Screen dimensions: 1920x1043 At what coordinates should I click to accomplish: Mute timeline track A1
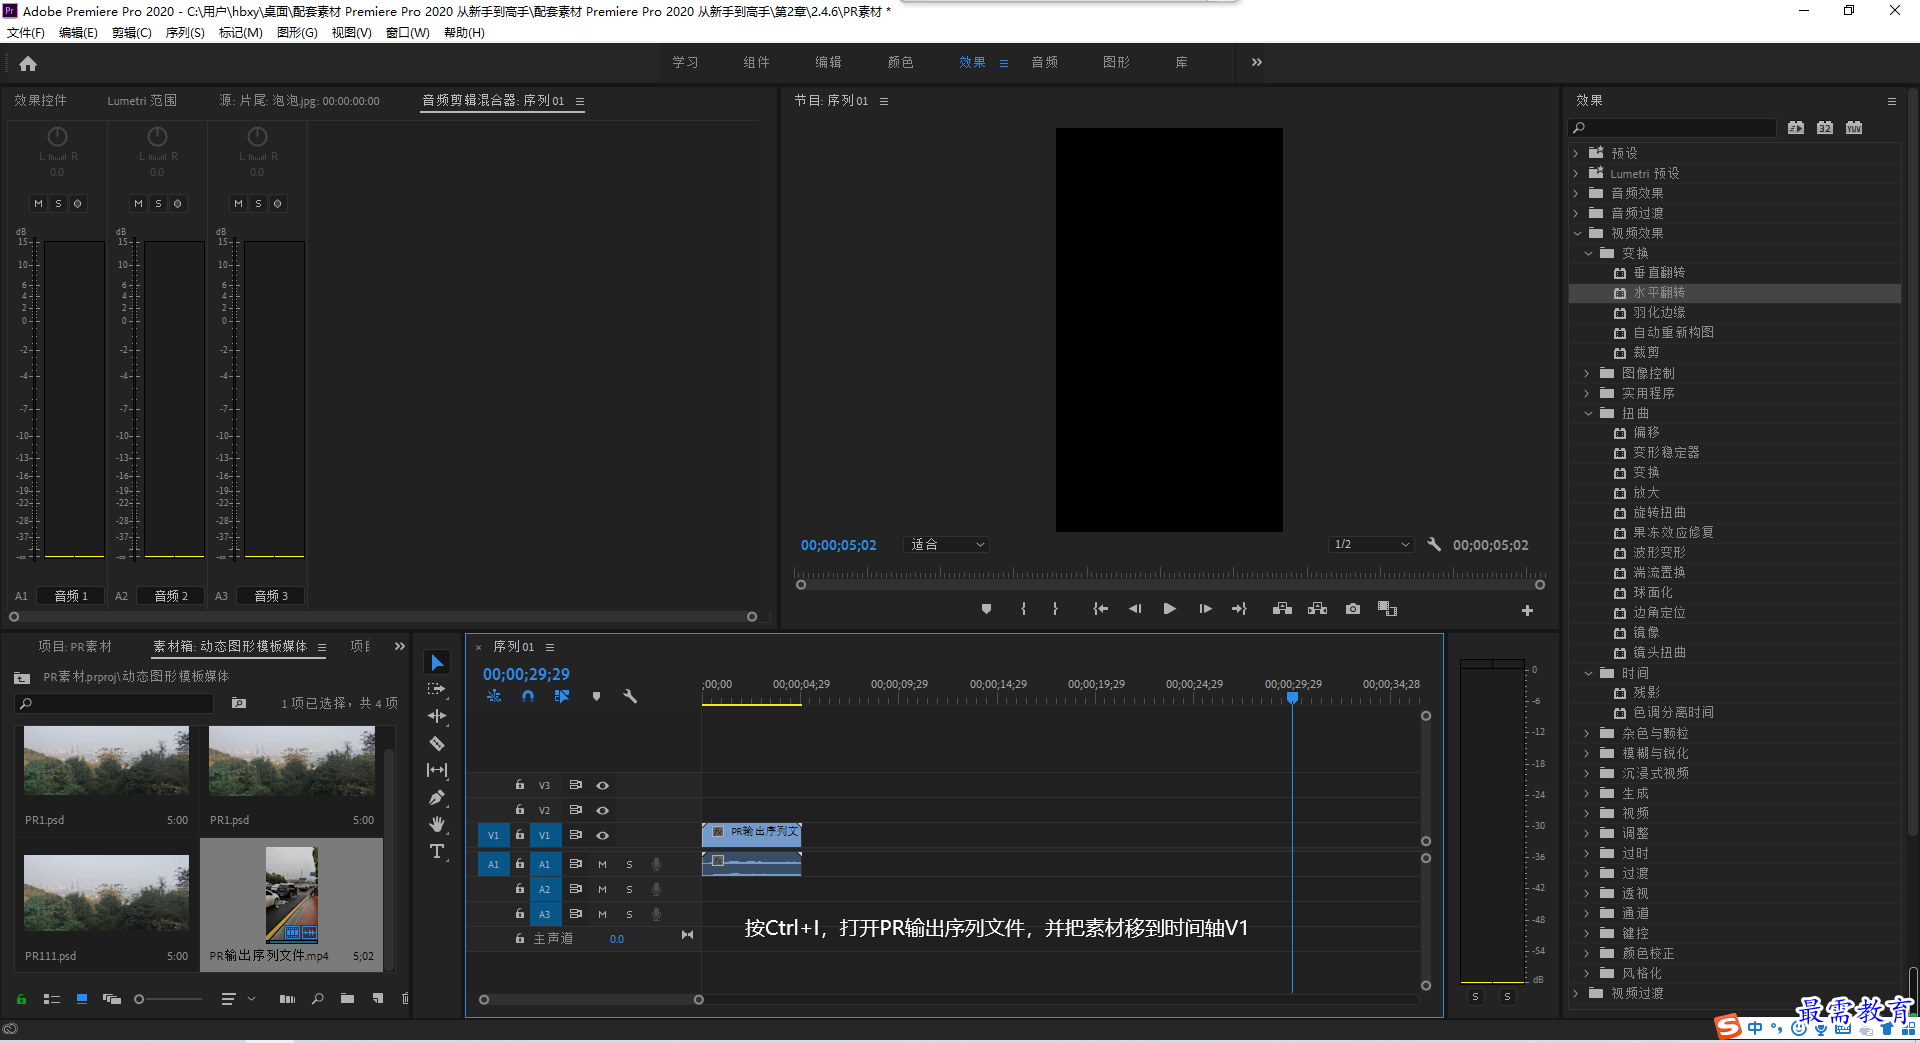pos(602,864)
